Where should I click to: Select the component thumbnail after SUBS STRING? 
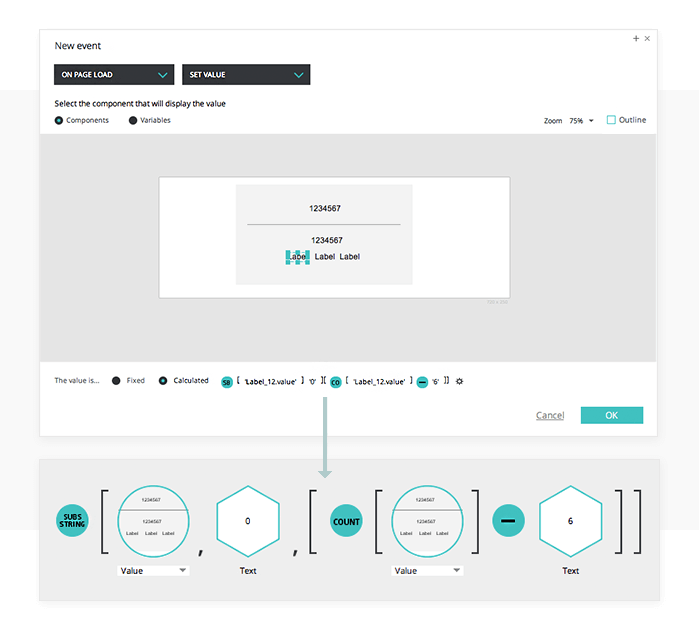point(153,521)
